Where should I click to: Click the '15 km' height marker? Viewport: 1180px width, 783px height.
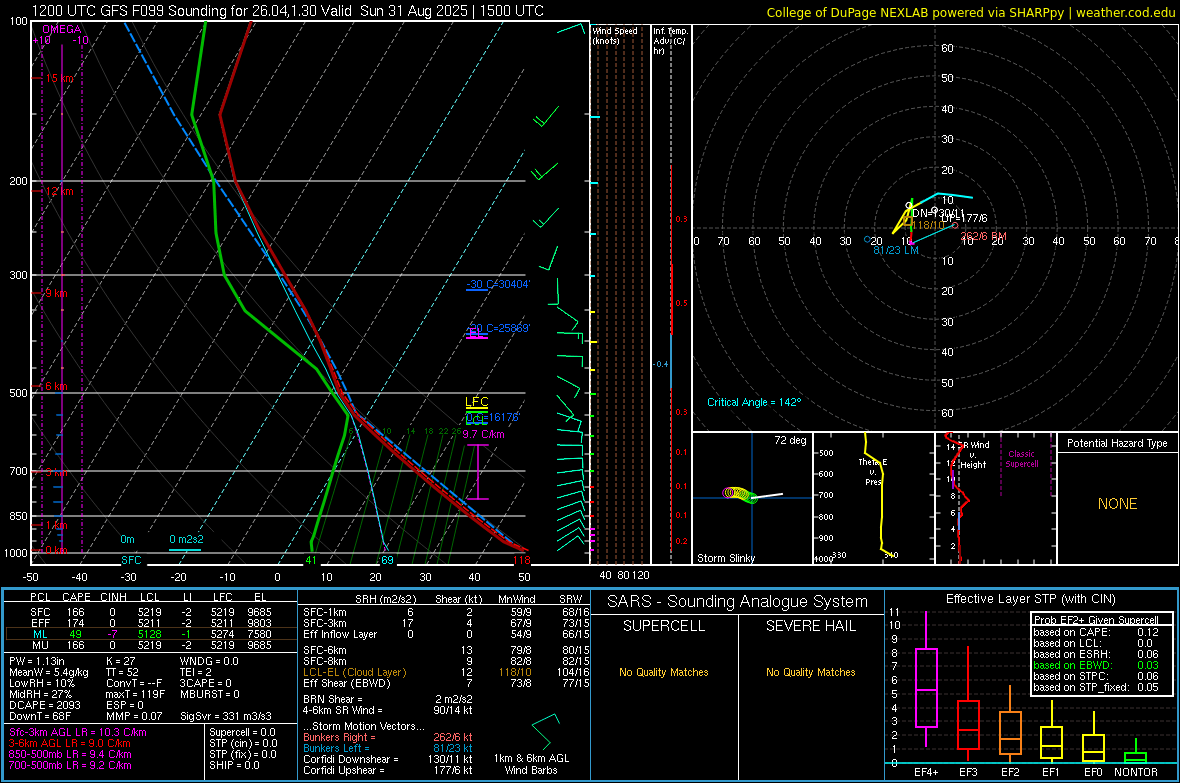click(x=59, y=78)
